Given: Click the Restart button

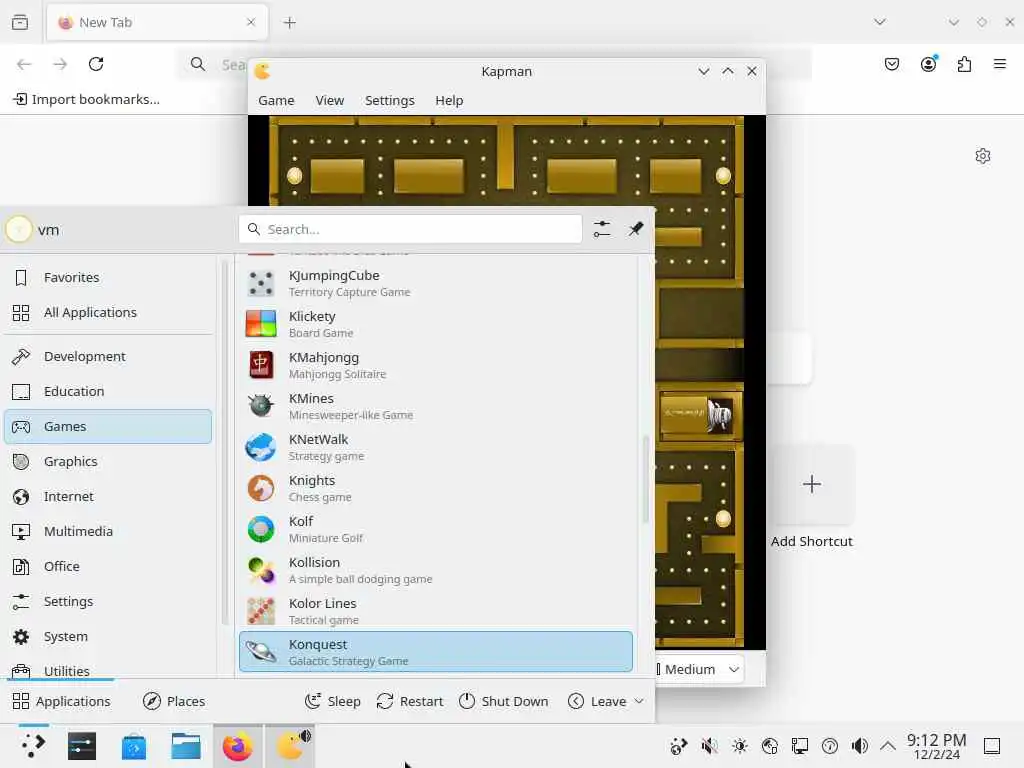Looking at the screenshot, I should 410,701.
